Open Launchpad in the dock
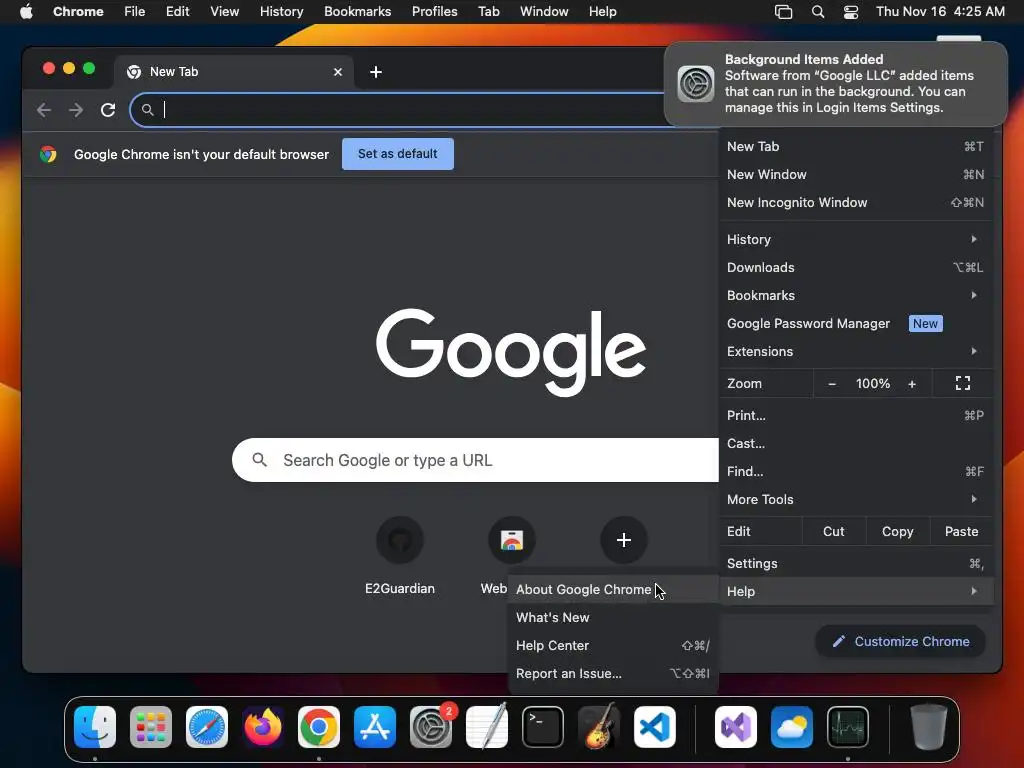 pos(151,727)
